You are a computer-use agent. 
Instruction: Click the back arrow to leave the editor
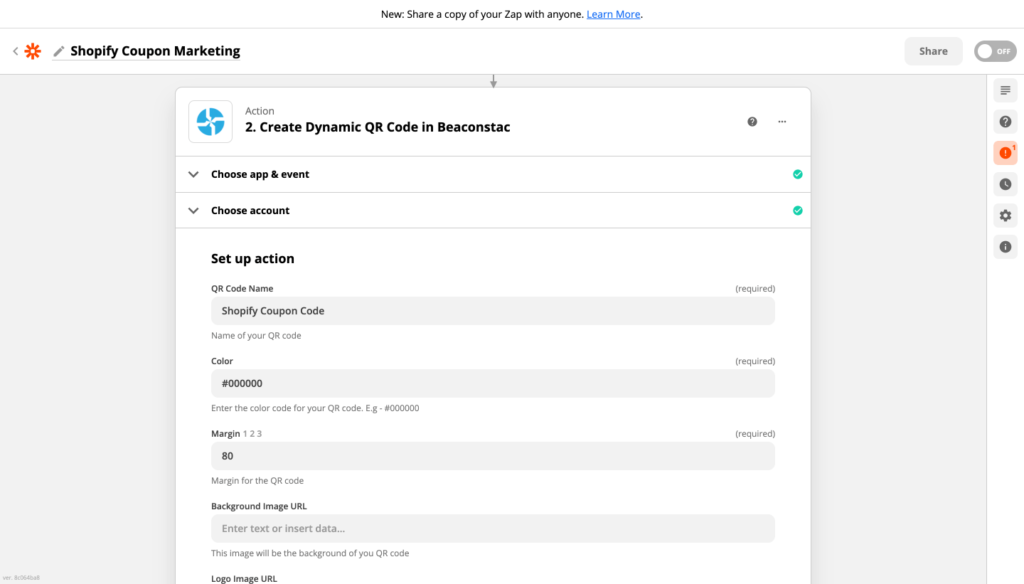[x=14, y=50]
